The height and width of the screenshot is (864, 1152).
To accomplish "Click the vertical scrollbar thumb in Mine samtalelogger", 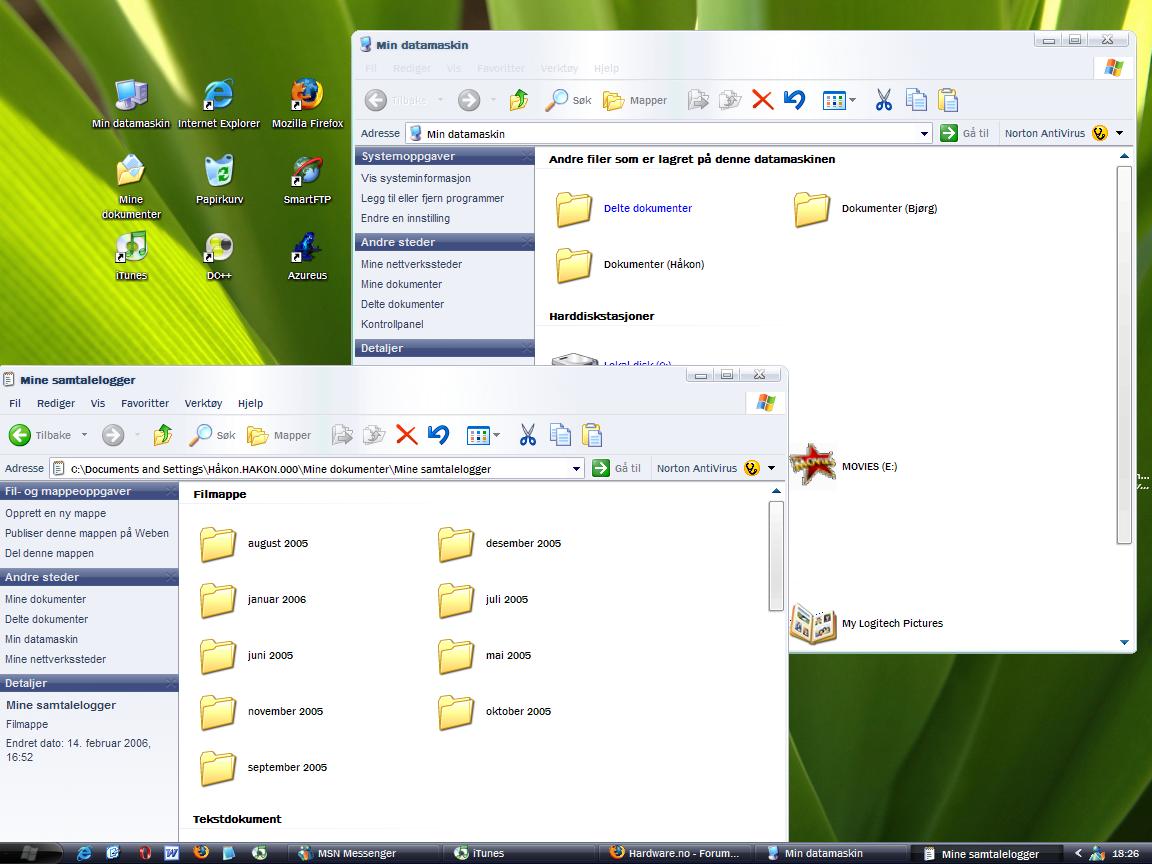I will [x=776, y=555].
